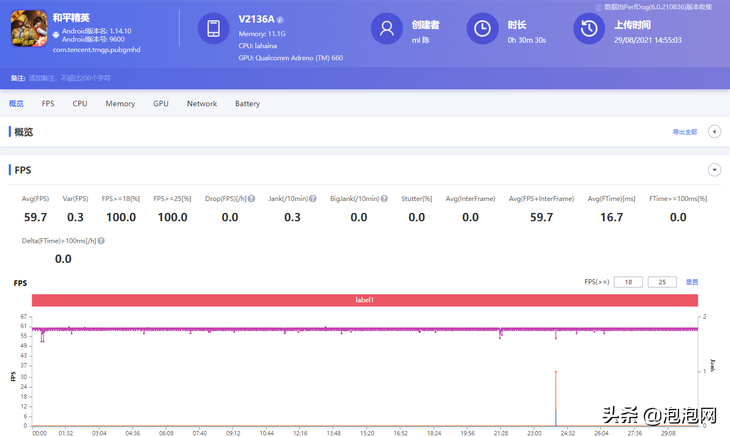Click the reset link beside FPS thresholds
The width and height of the screenshot is (730, 437).
click(x=692, y=282)
